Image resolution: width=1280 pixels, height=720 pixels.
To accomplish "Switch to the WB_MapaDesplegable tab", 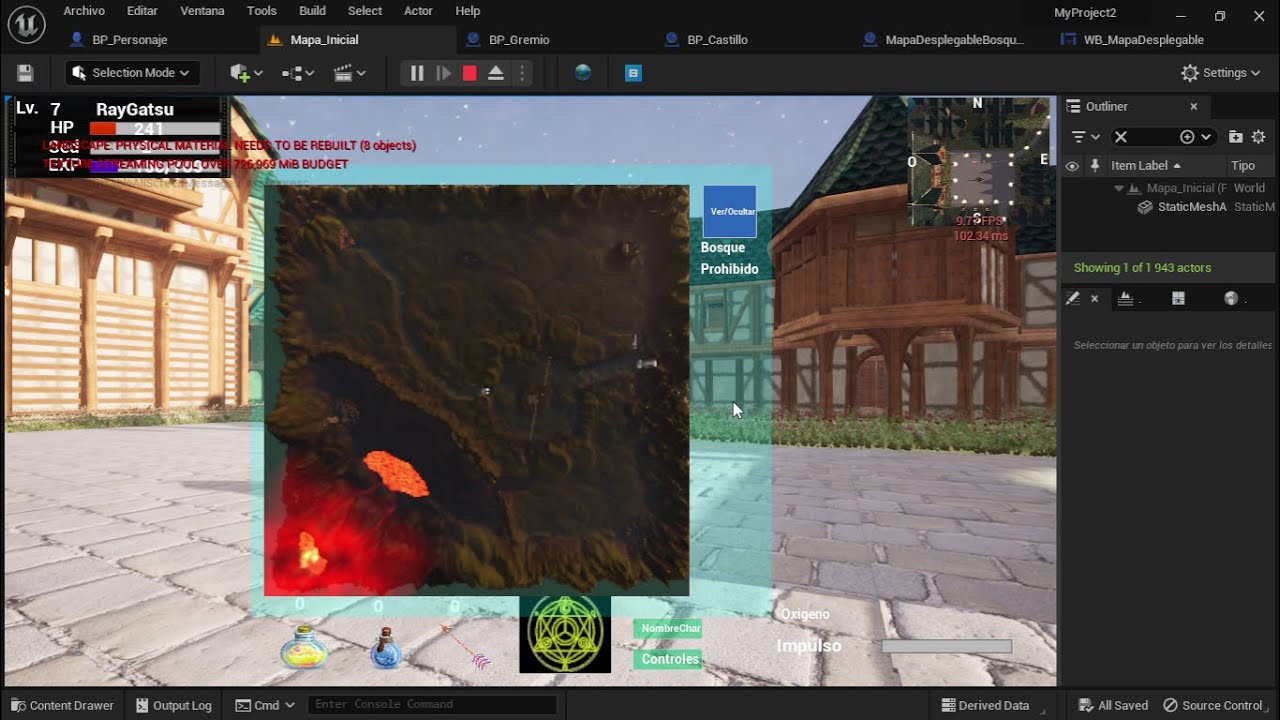I will [x=1143, y=40].
